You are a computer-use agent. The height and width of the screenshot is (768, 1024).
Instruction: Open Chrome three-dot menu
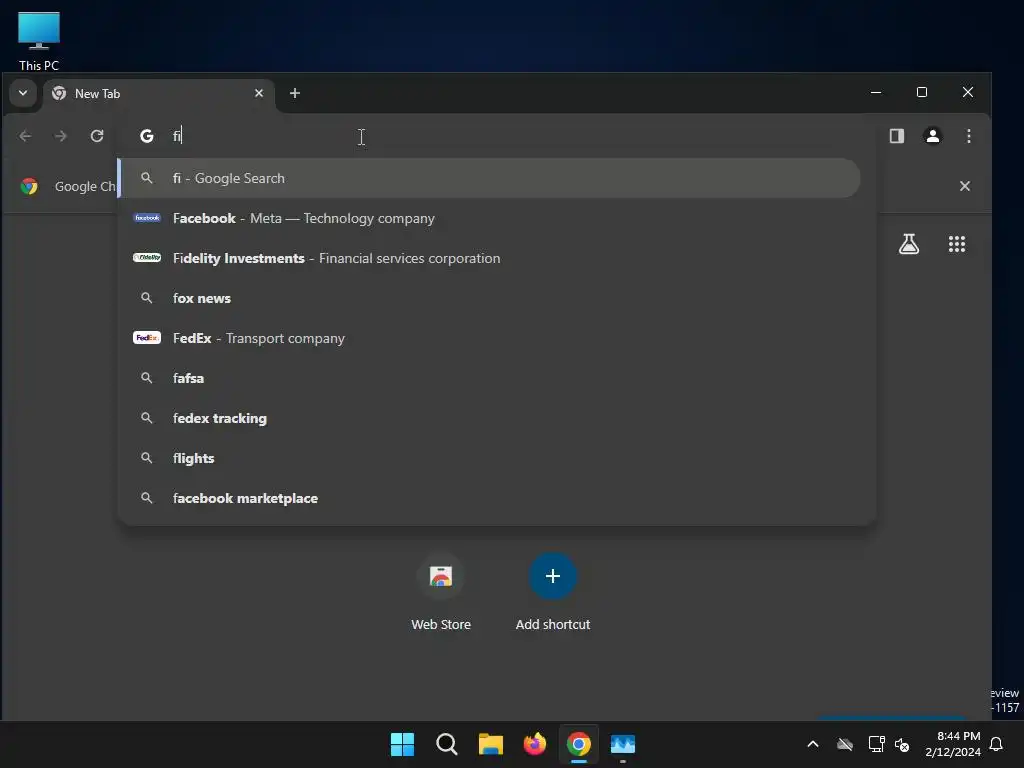[x=968, y=136]
